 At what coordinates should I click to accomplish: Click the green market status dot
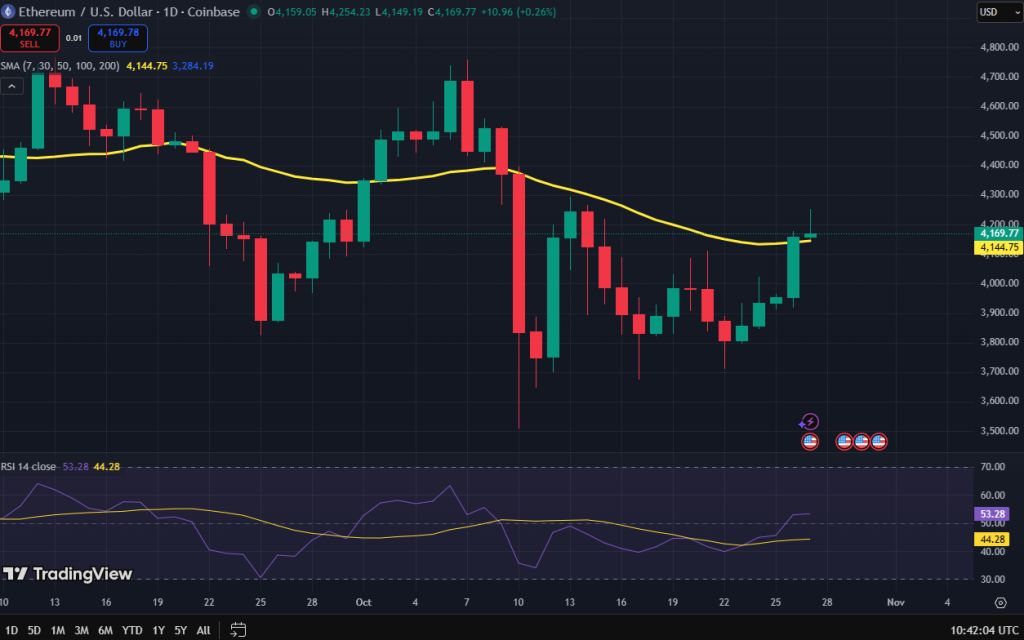[254, 12]
